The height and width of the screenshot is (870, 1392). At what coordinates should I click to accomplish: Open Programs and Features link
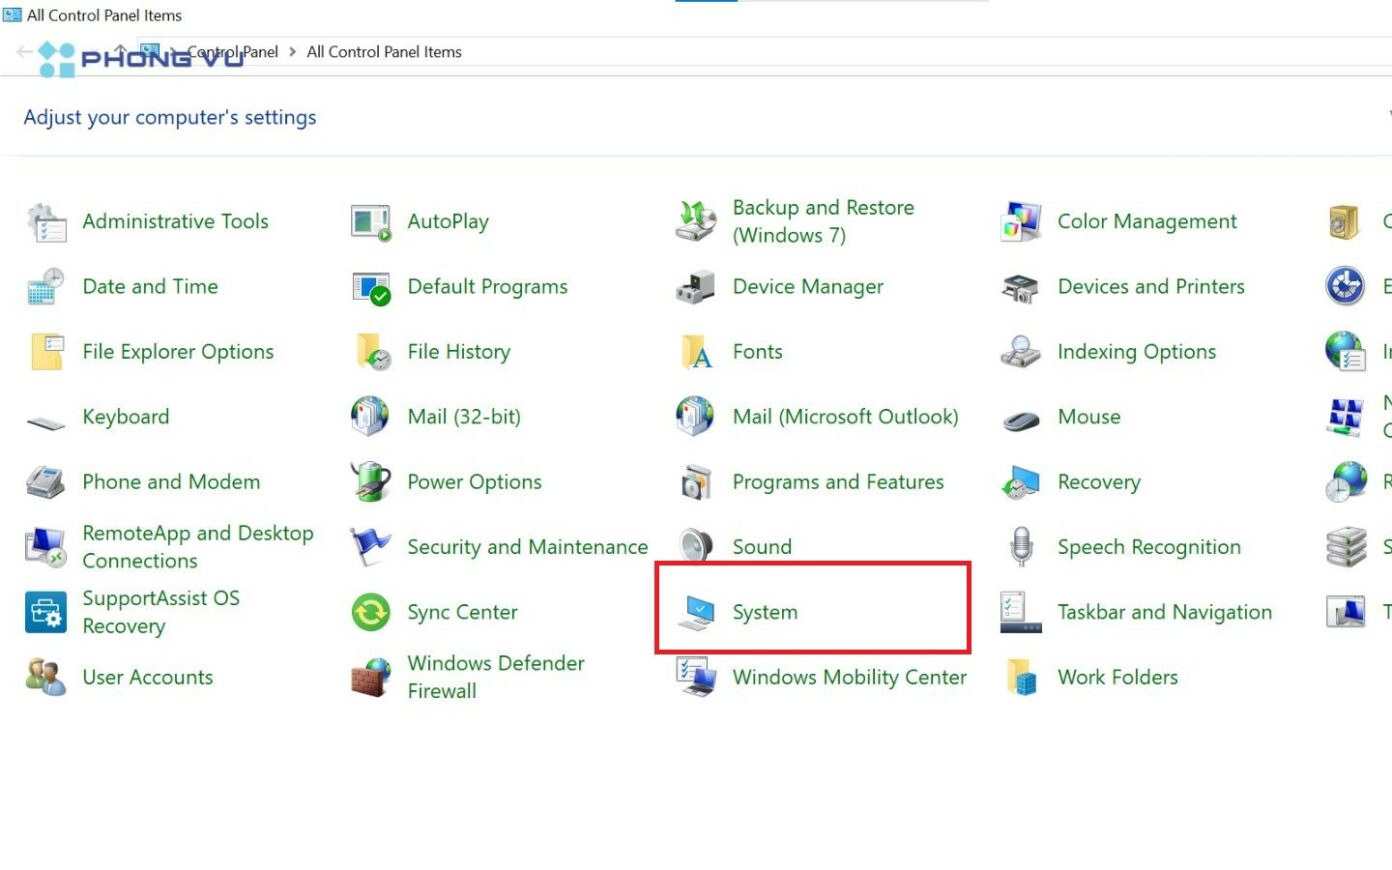838,482
